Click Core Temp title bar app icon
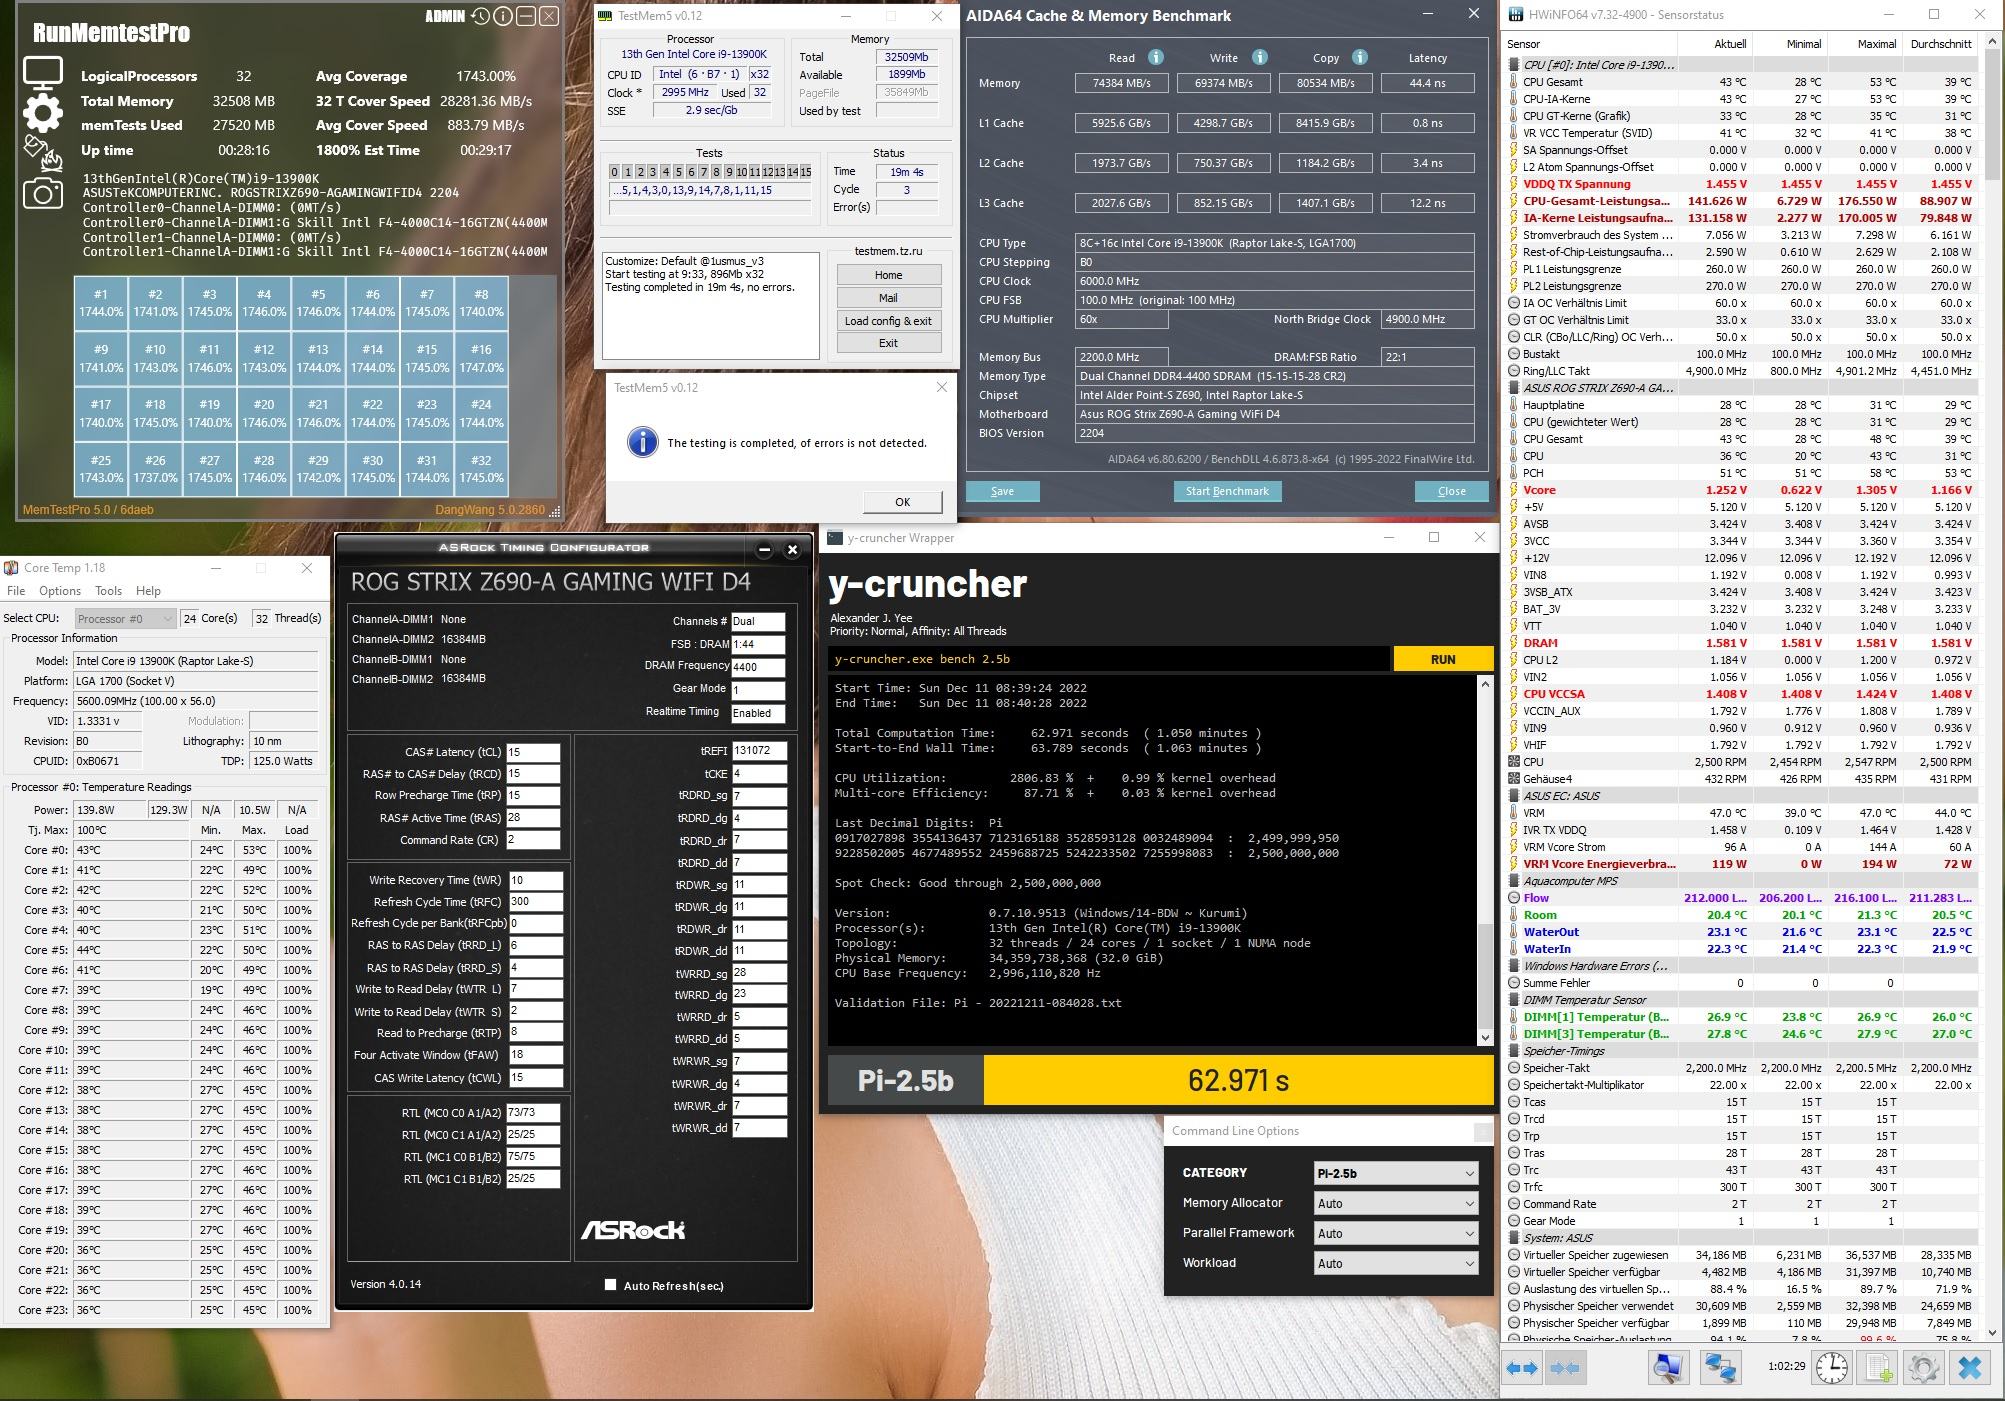This screenshot has height=1401, width=2005. (x=11, y=567)
